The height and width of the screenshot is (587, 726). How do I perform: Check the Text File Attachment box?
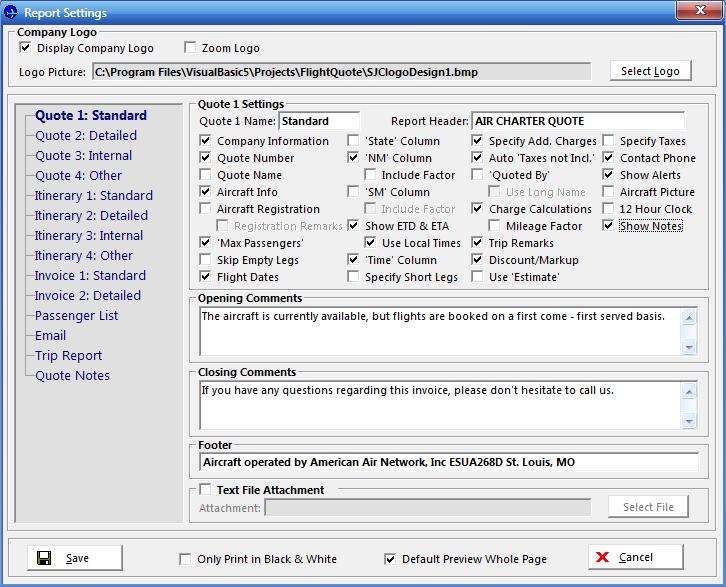click(x=205, y=490)
